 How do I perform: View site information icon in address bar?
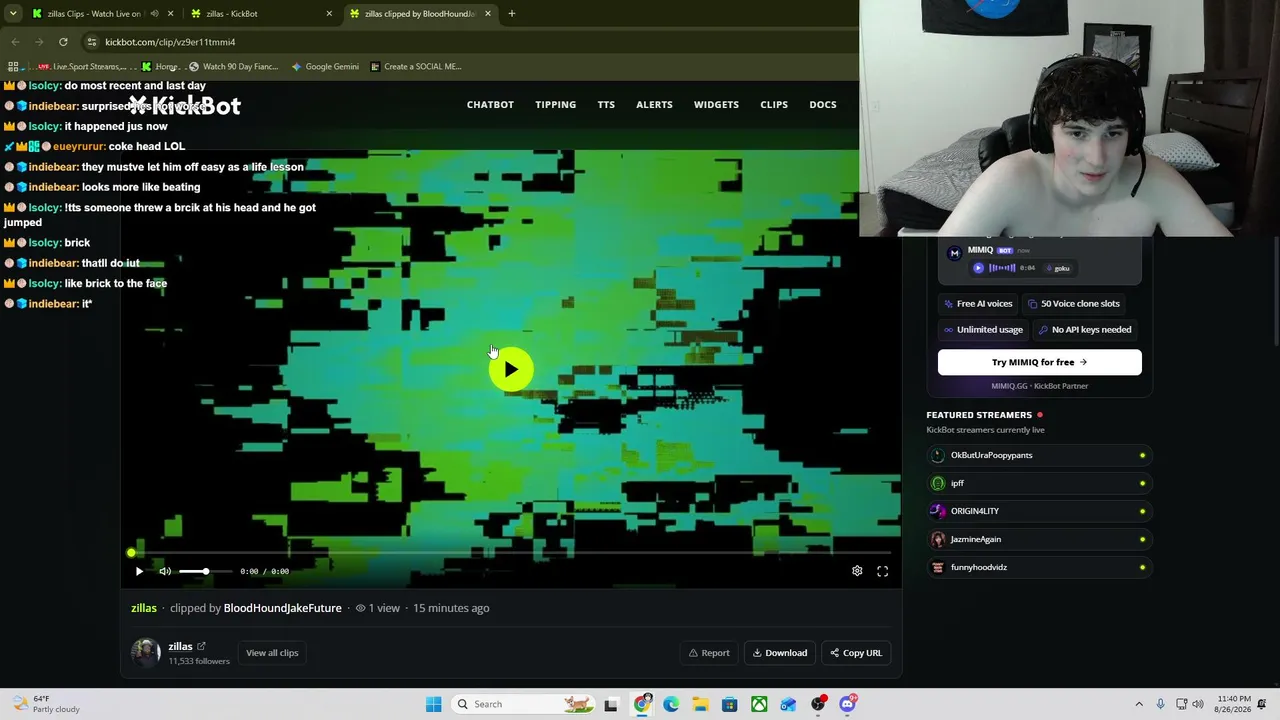tap(92, 42)
